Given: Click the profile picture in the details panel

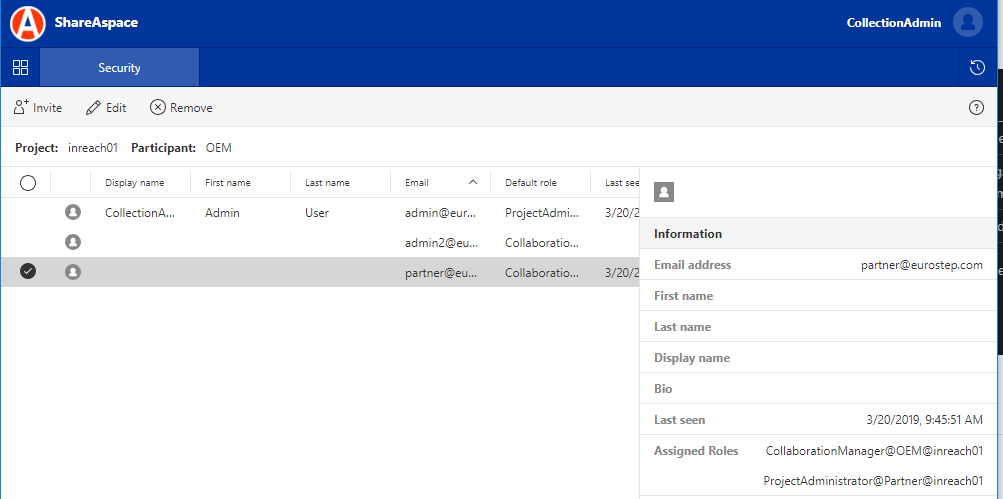Looking at the screenshot, I should pyautogui.click(x=663, y=192).
